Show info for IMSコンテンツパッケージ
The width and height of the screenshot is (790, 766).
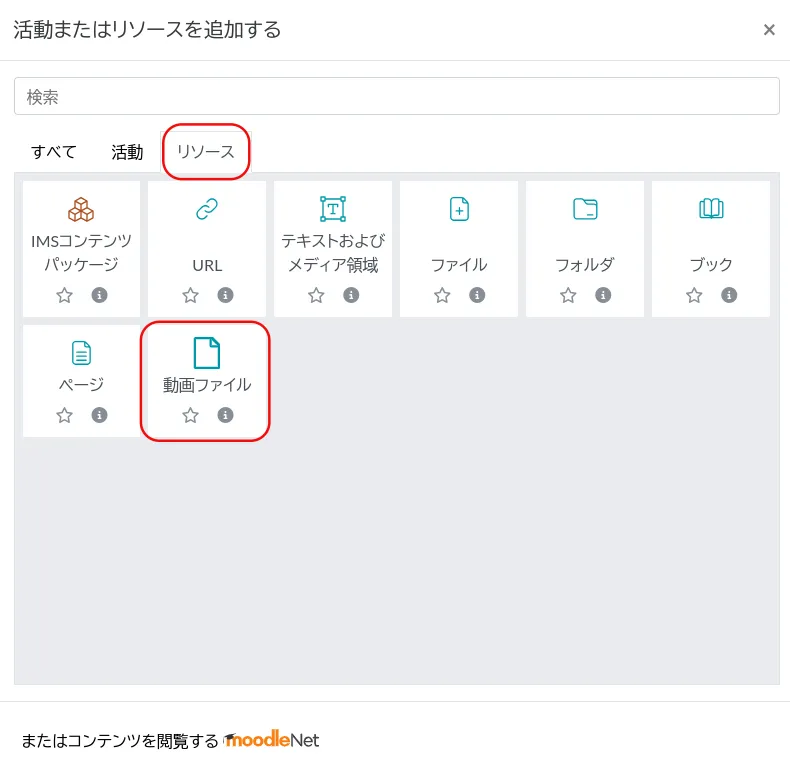coord(99,295)
